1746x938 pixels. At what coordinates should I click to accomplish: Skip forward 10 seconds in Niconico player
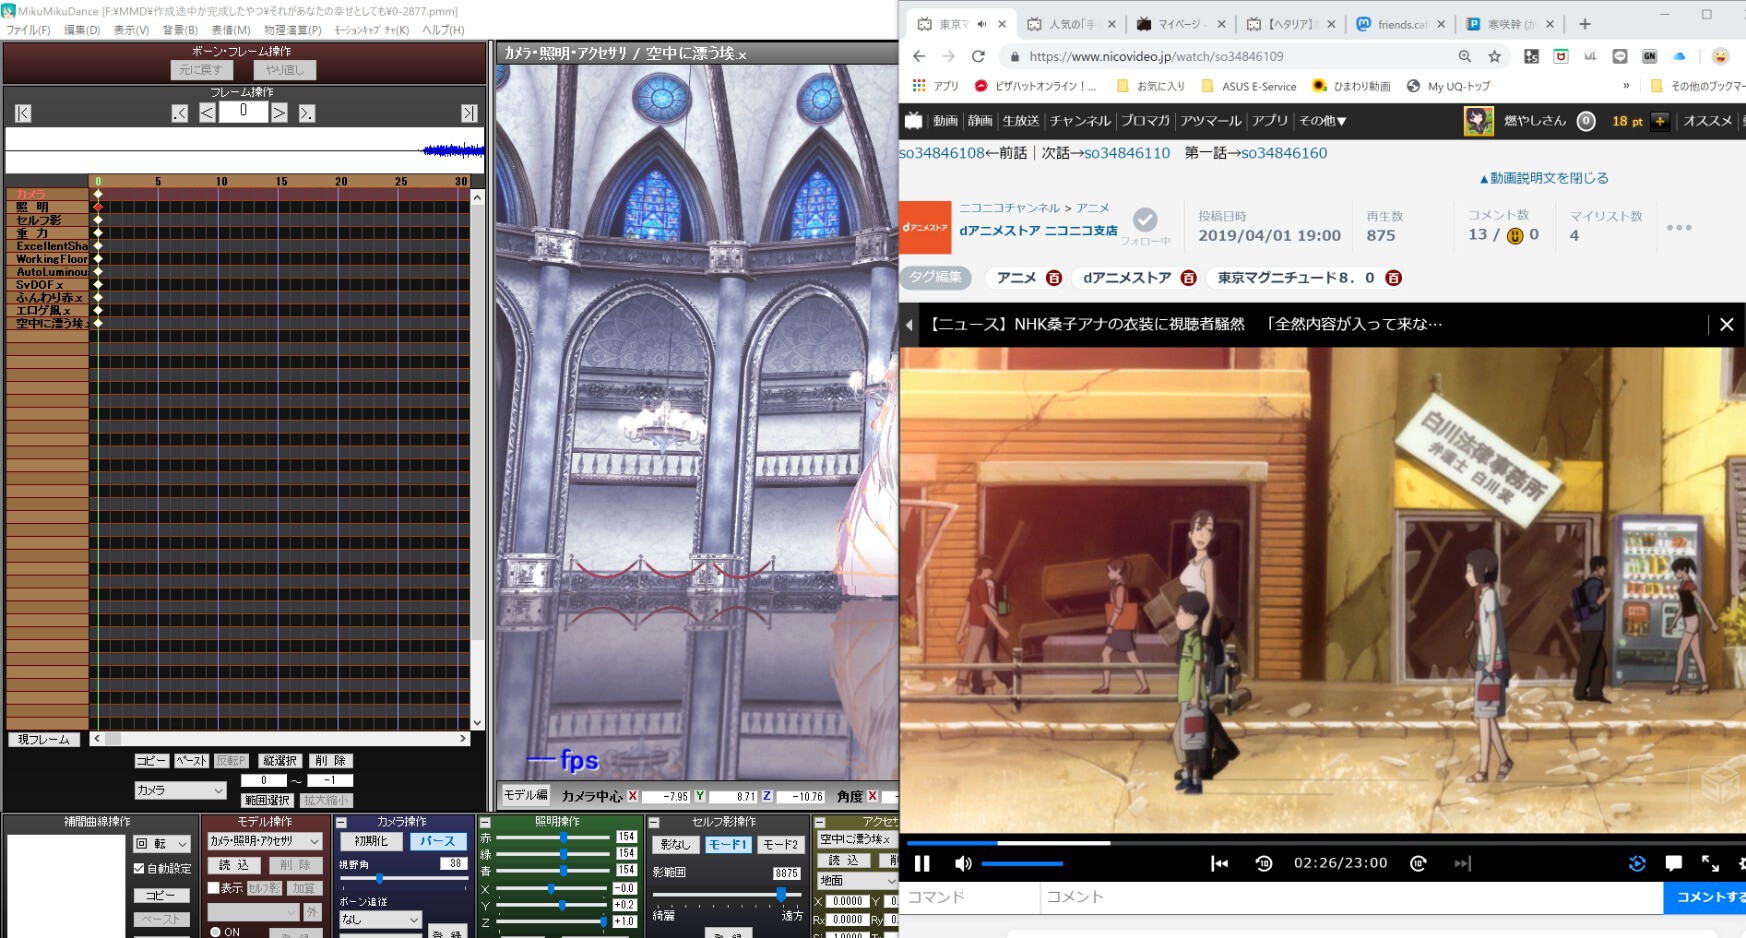[x=1418, y=863]
